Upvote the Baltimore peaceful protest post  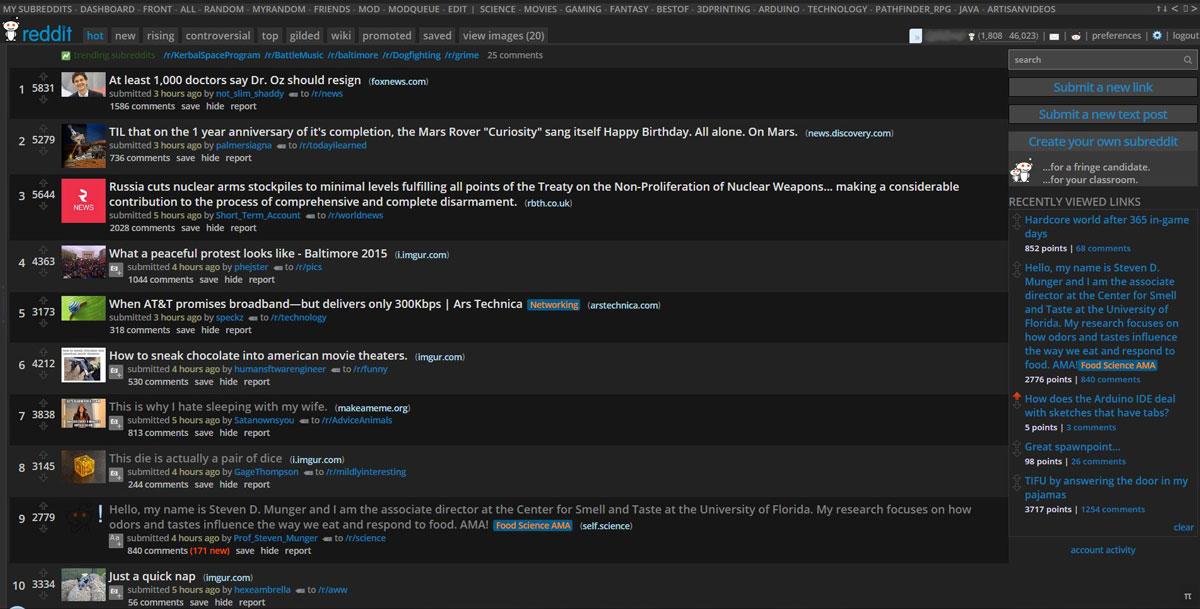[43, 250]
